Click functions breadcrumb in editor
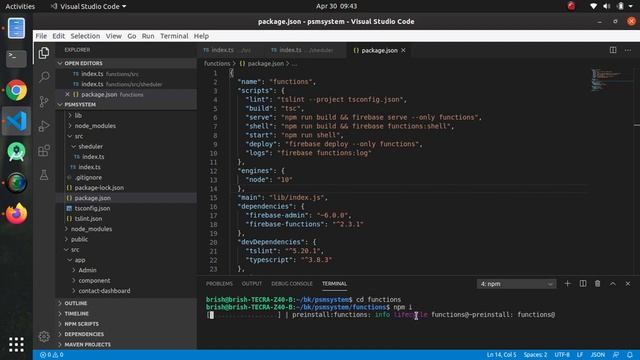Screen dimensions: 640x360 point(217,64)
